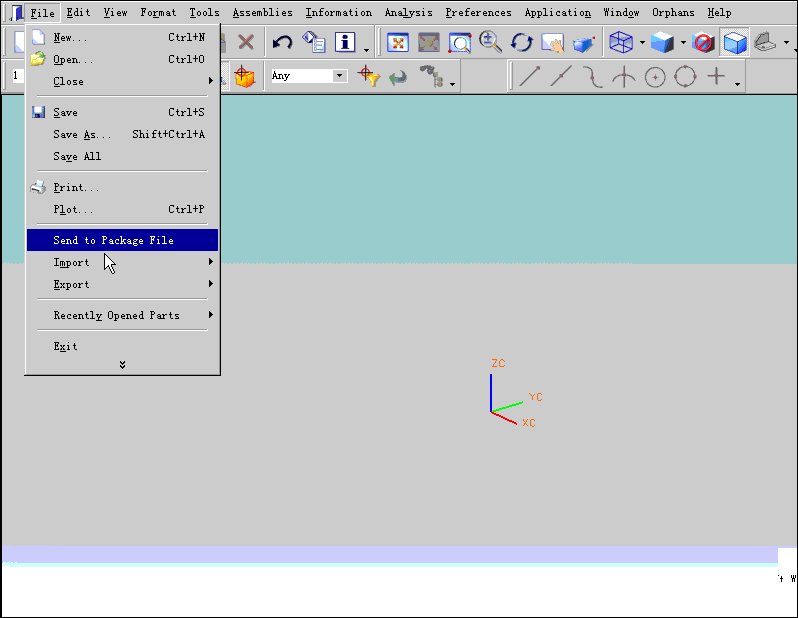Click the Delete (X) toolbar icon
The width and height of the screenshot is (798, 618).
[246, 42]
